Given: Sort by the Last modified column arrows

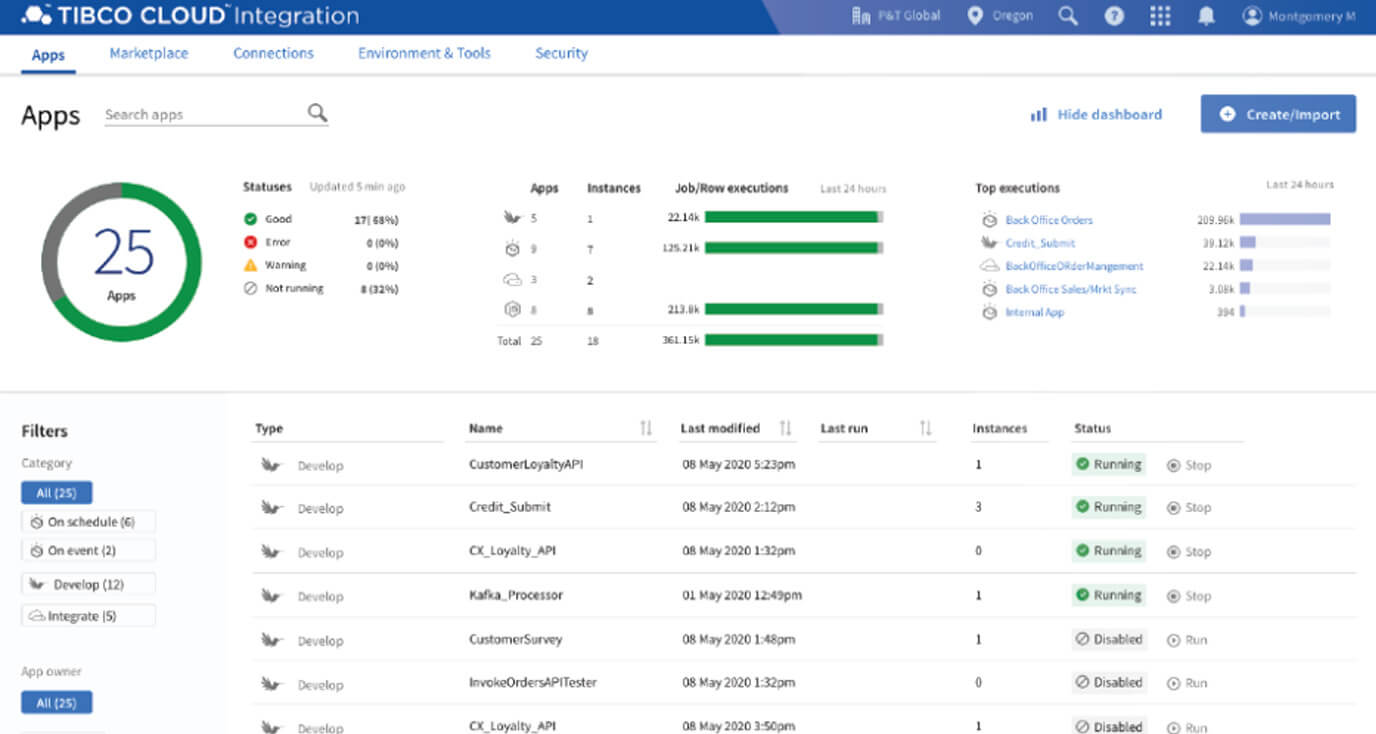Looking at the screenshot, I should click(786, 428).
